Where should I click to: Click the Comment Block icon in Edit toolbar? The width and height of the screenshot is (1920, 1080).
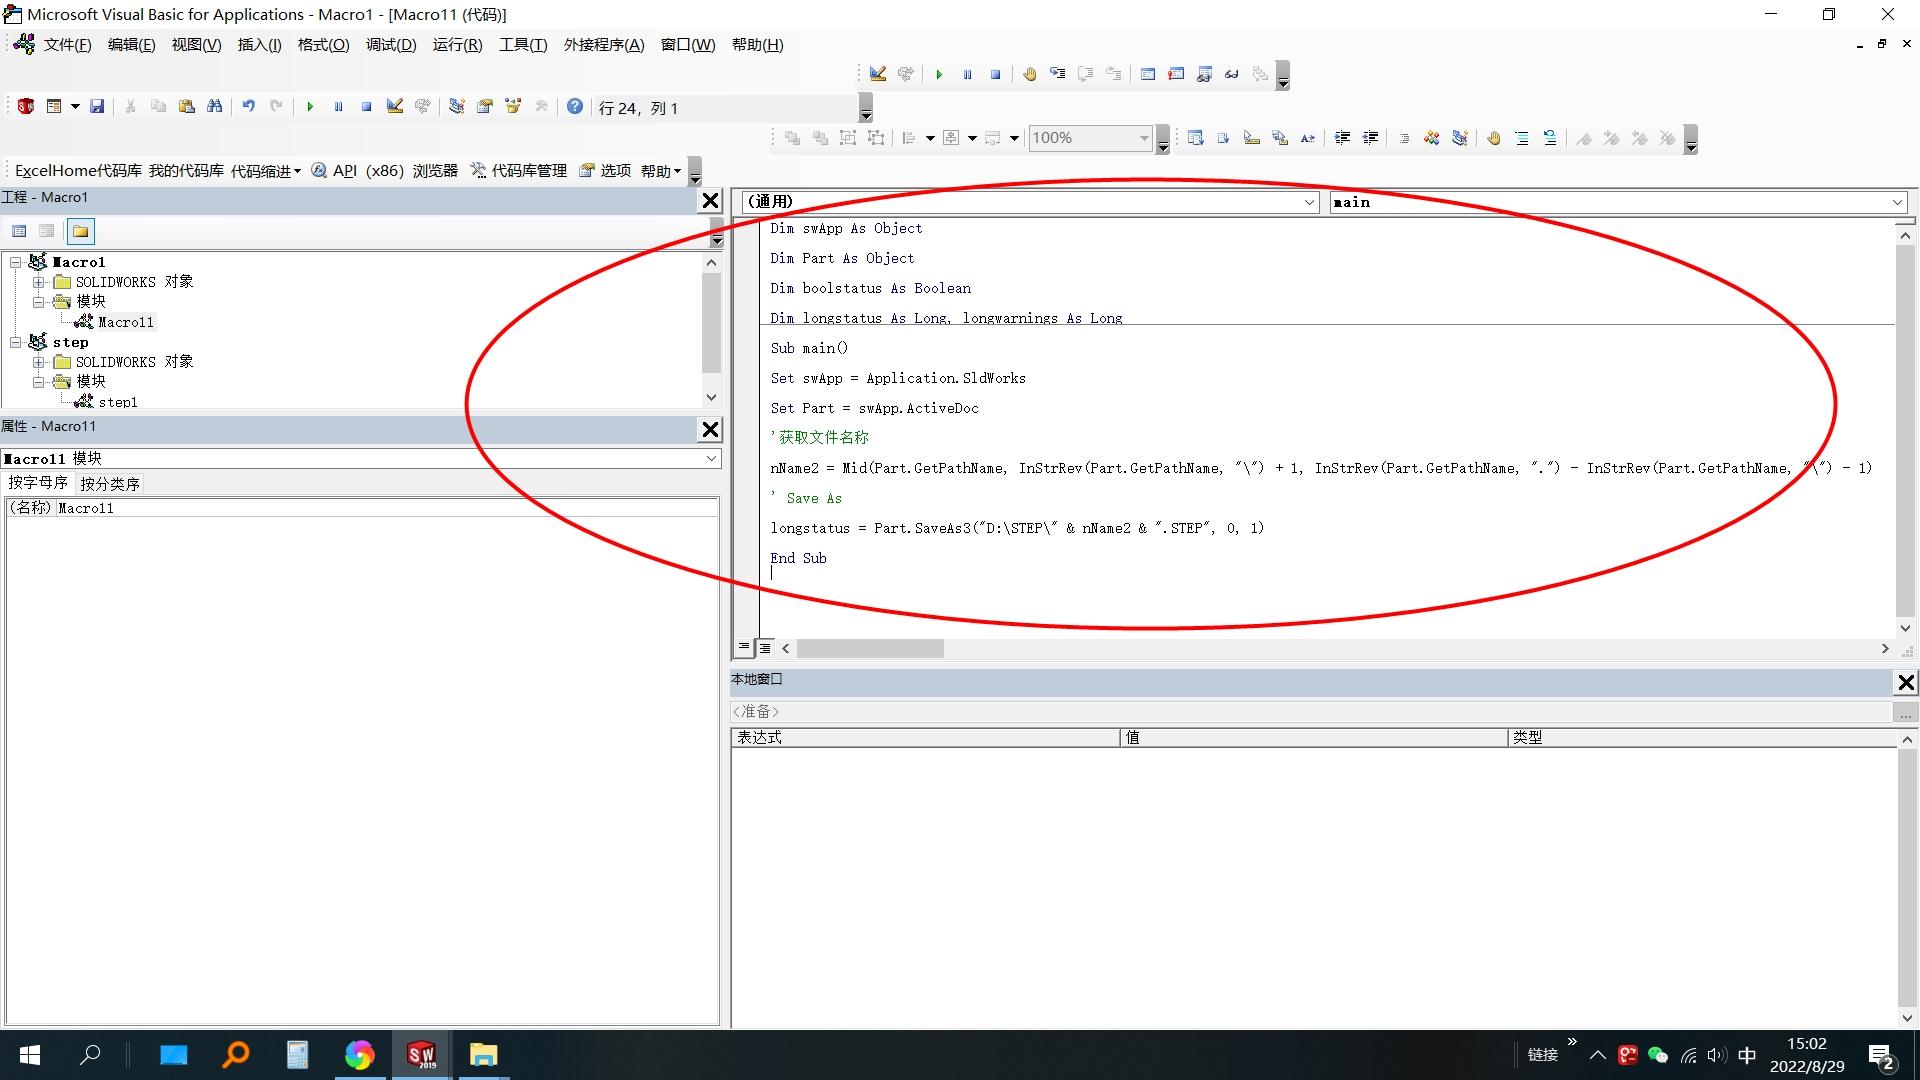click(x=1521, y=138)
